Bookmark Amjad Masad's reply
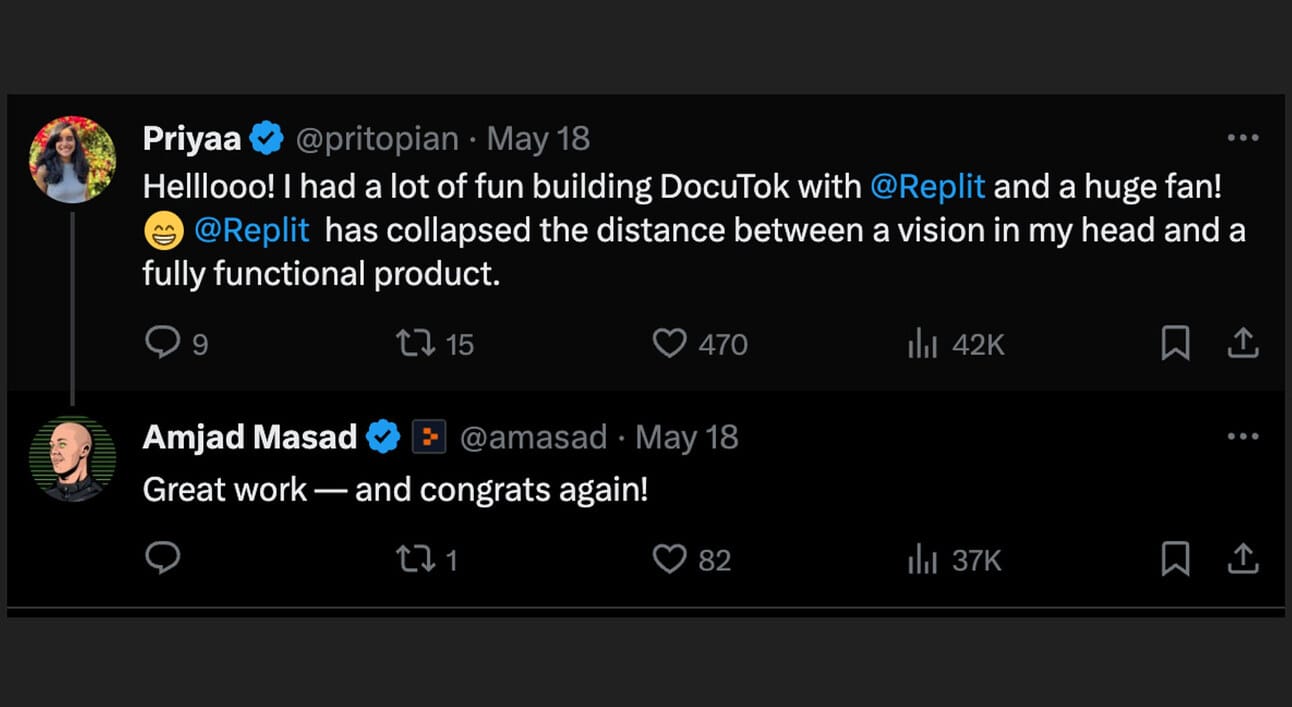This screenshot has height=707, width=1292. [x=1175, y=559]
